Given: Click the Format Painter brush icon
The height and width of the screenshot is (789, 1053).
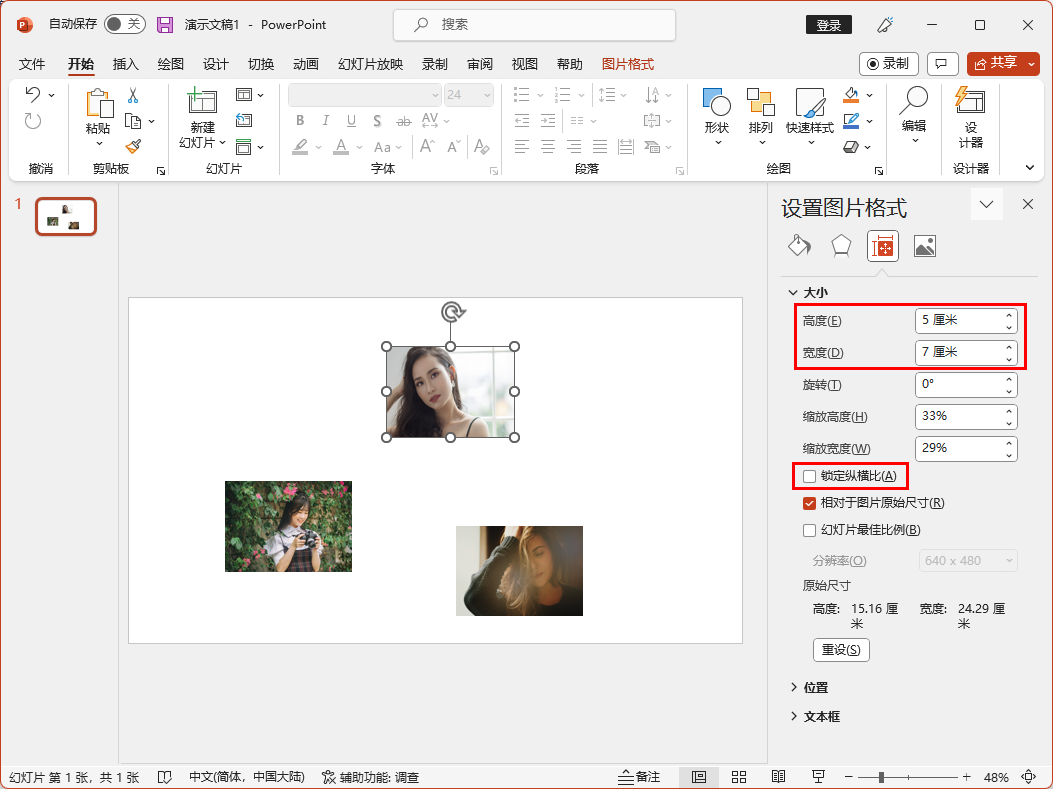Looking at the screenshot, I should pyautogui.click(x=133, y=147).
